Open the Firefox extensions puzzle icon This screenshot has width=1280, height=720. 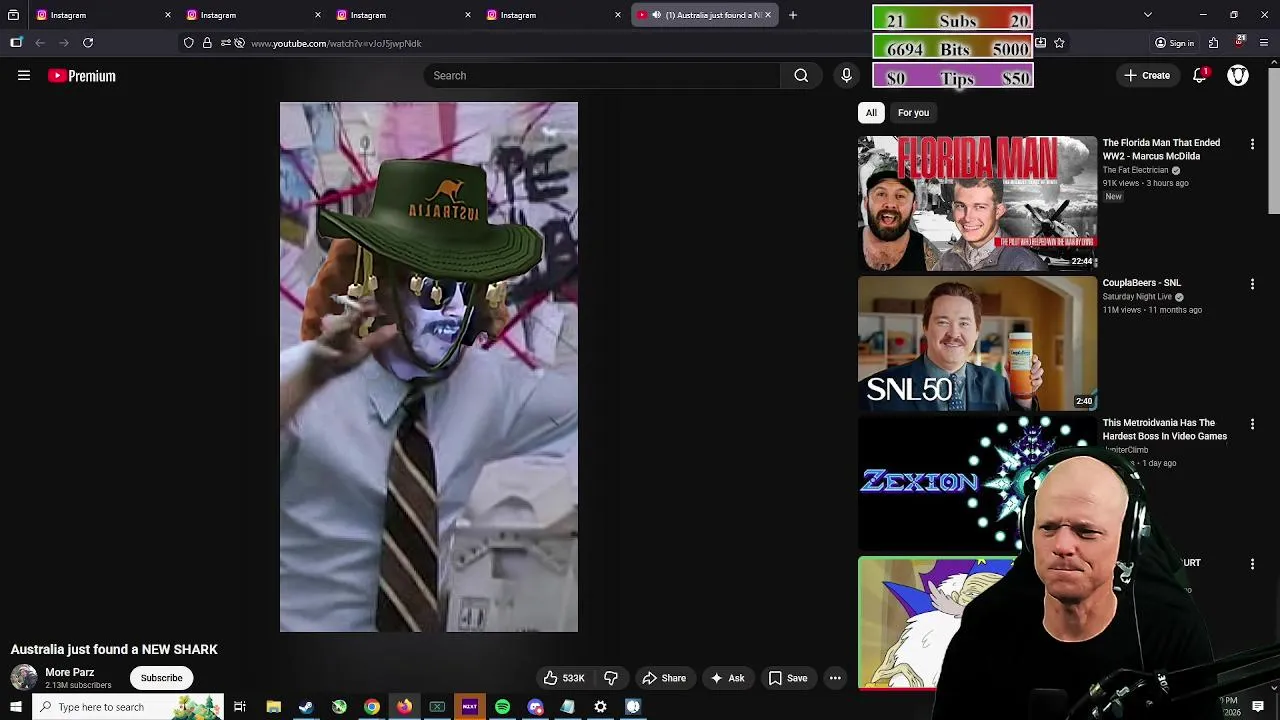tap(1213, 43)
